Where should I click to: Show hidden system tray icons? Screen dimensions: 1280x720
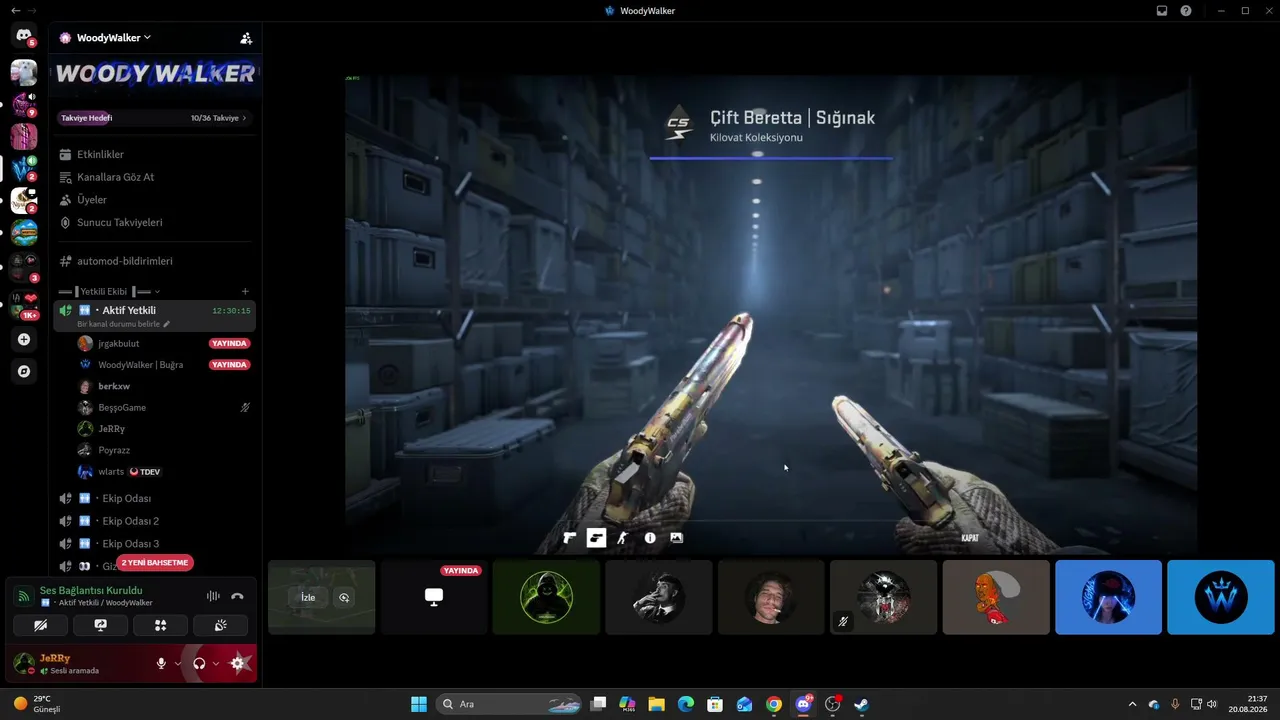click(1132, 704)
